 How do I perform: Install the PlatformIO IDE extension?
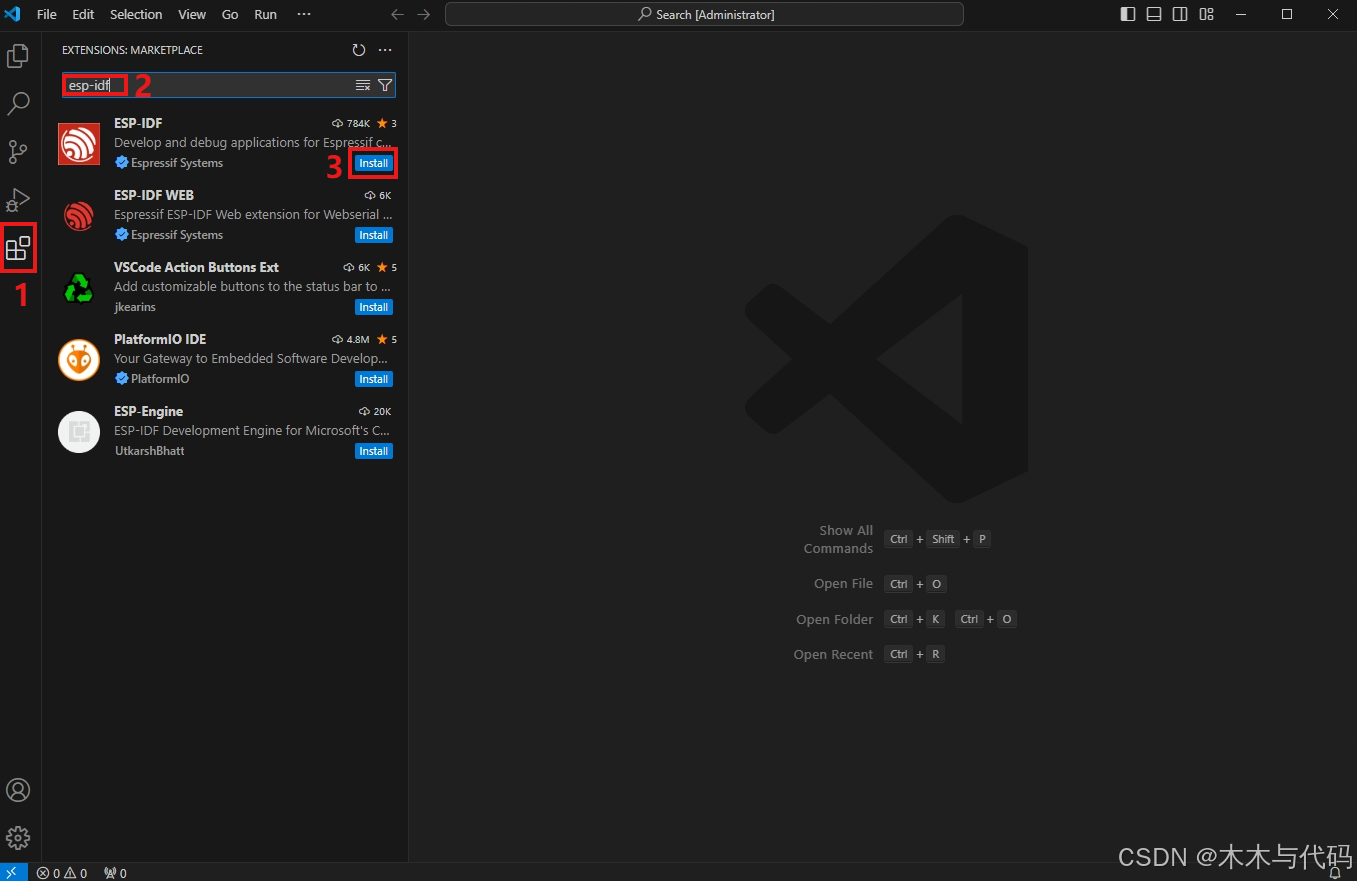pos(374,379)
